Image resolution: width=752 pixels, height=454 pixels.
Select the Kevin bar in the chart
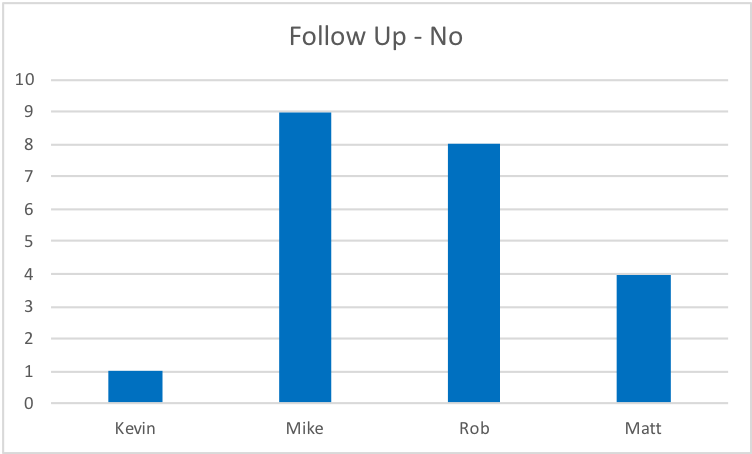tap(135, 387)
